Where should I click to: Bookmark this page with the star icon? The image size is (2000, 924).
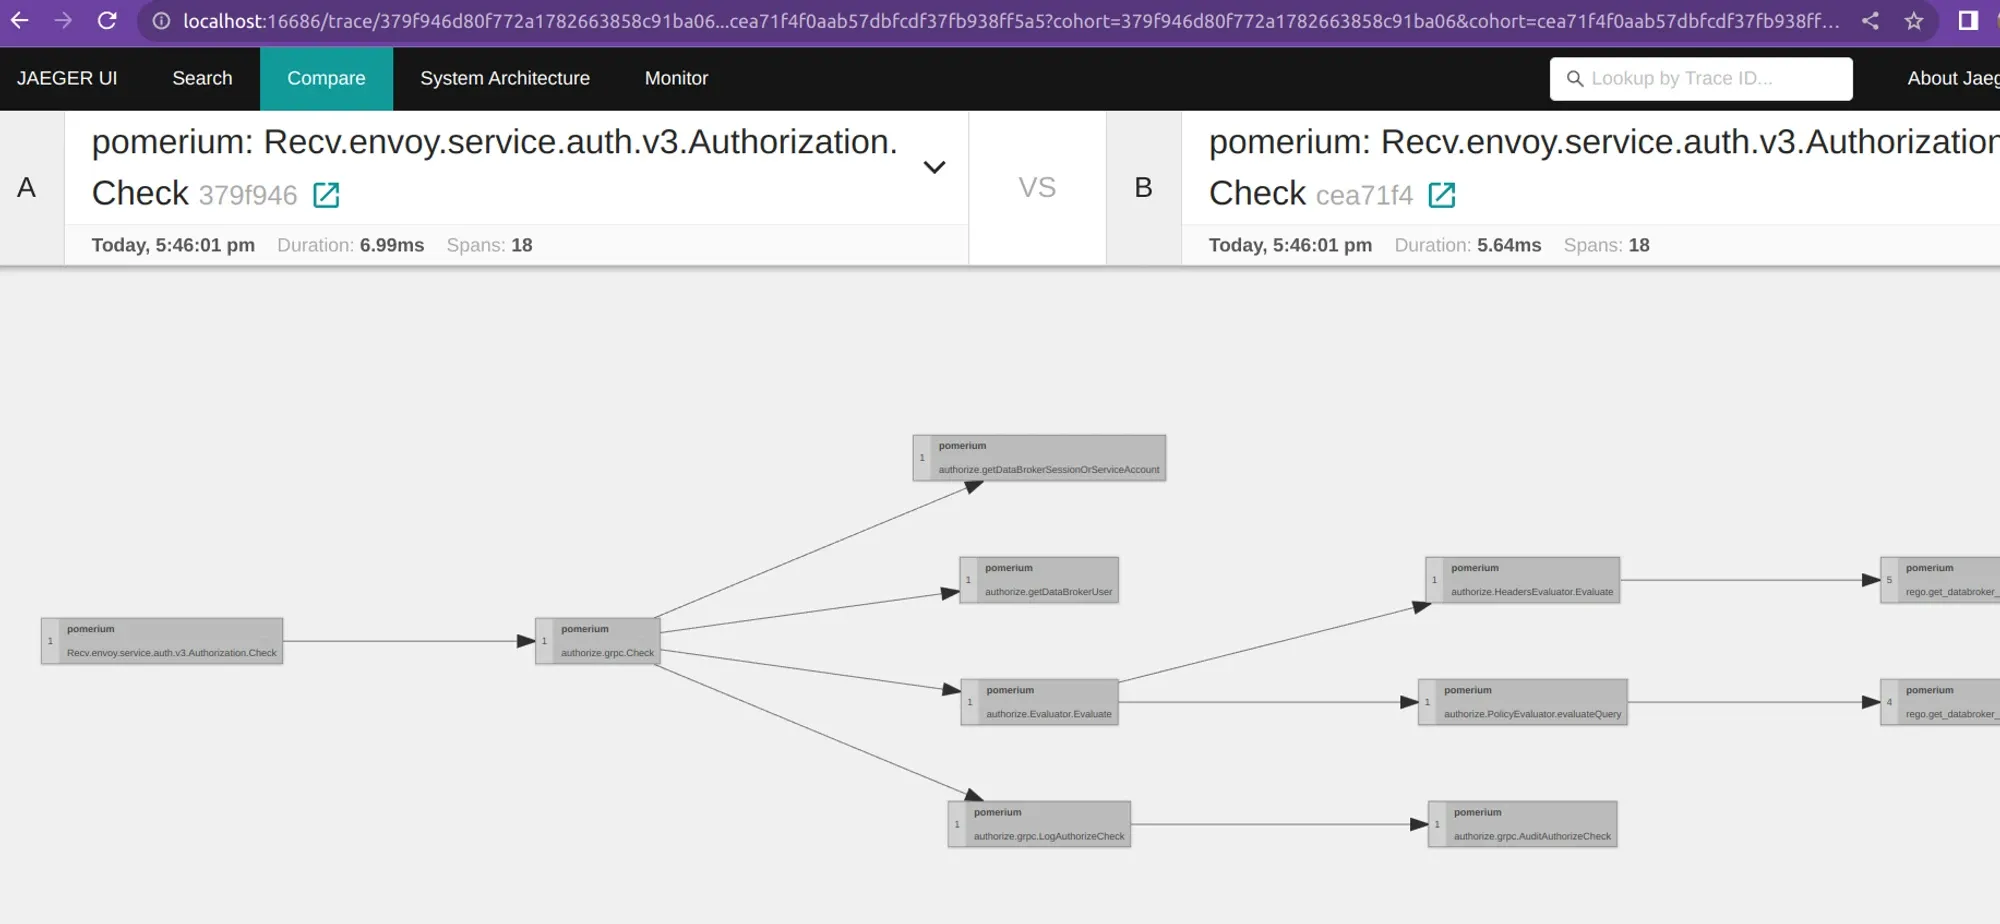1914,21
